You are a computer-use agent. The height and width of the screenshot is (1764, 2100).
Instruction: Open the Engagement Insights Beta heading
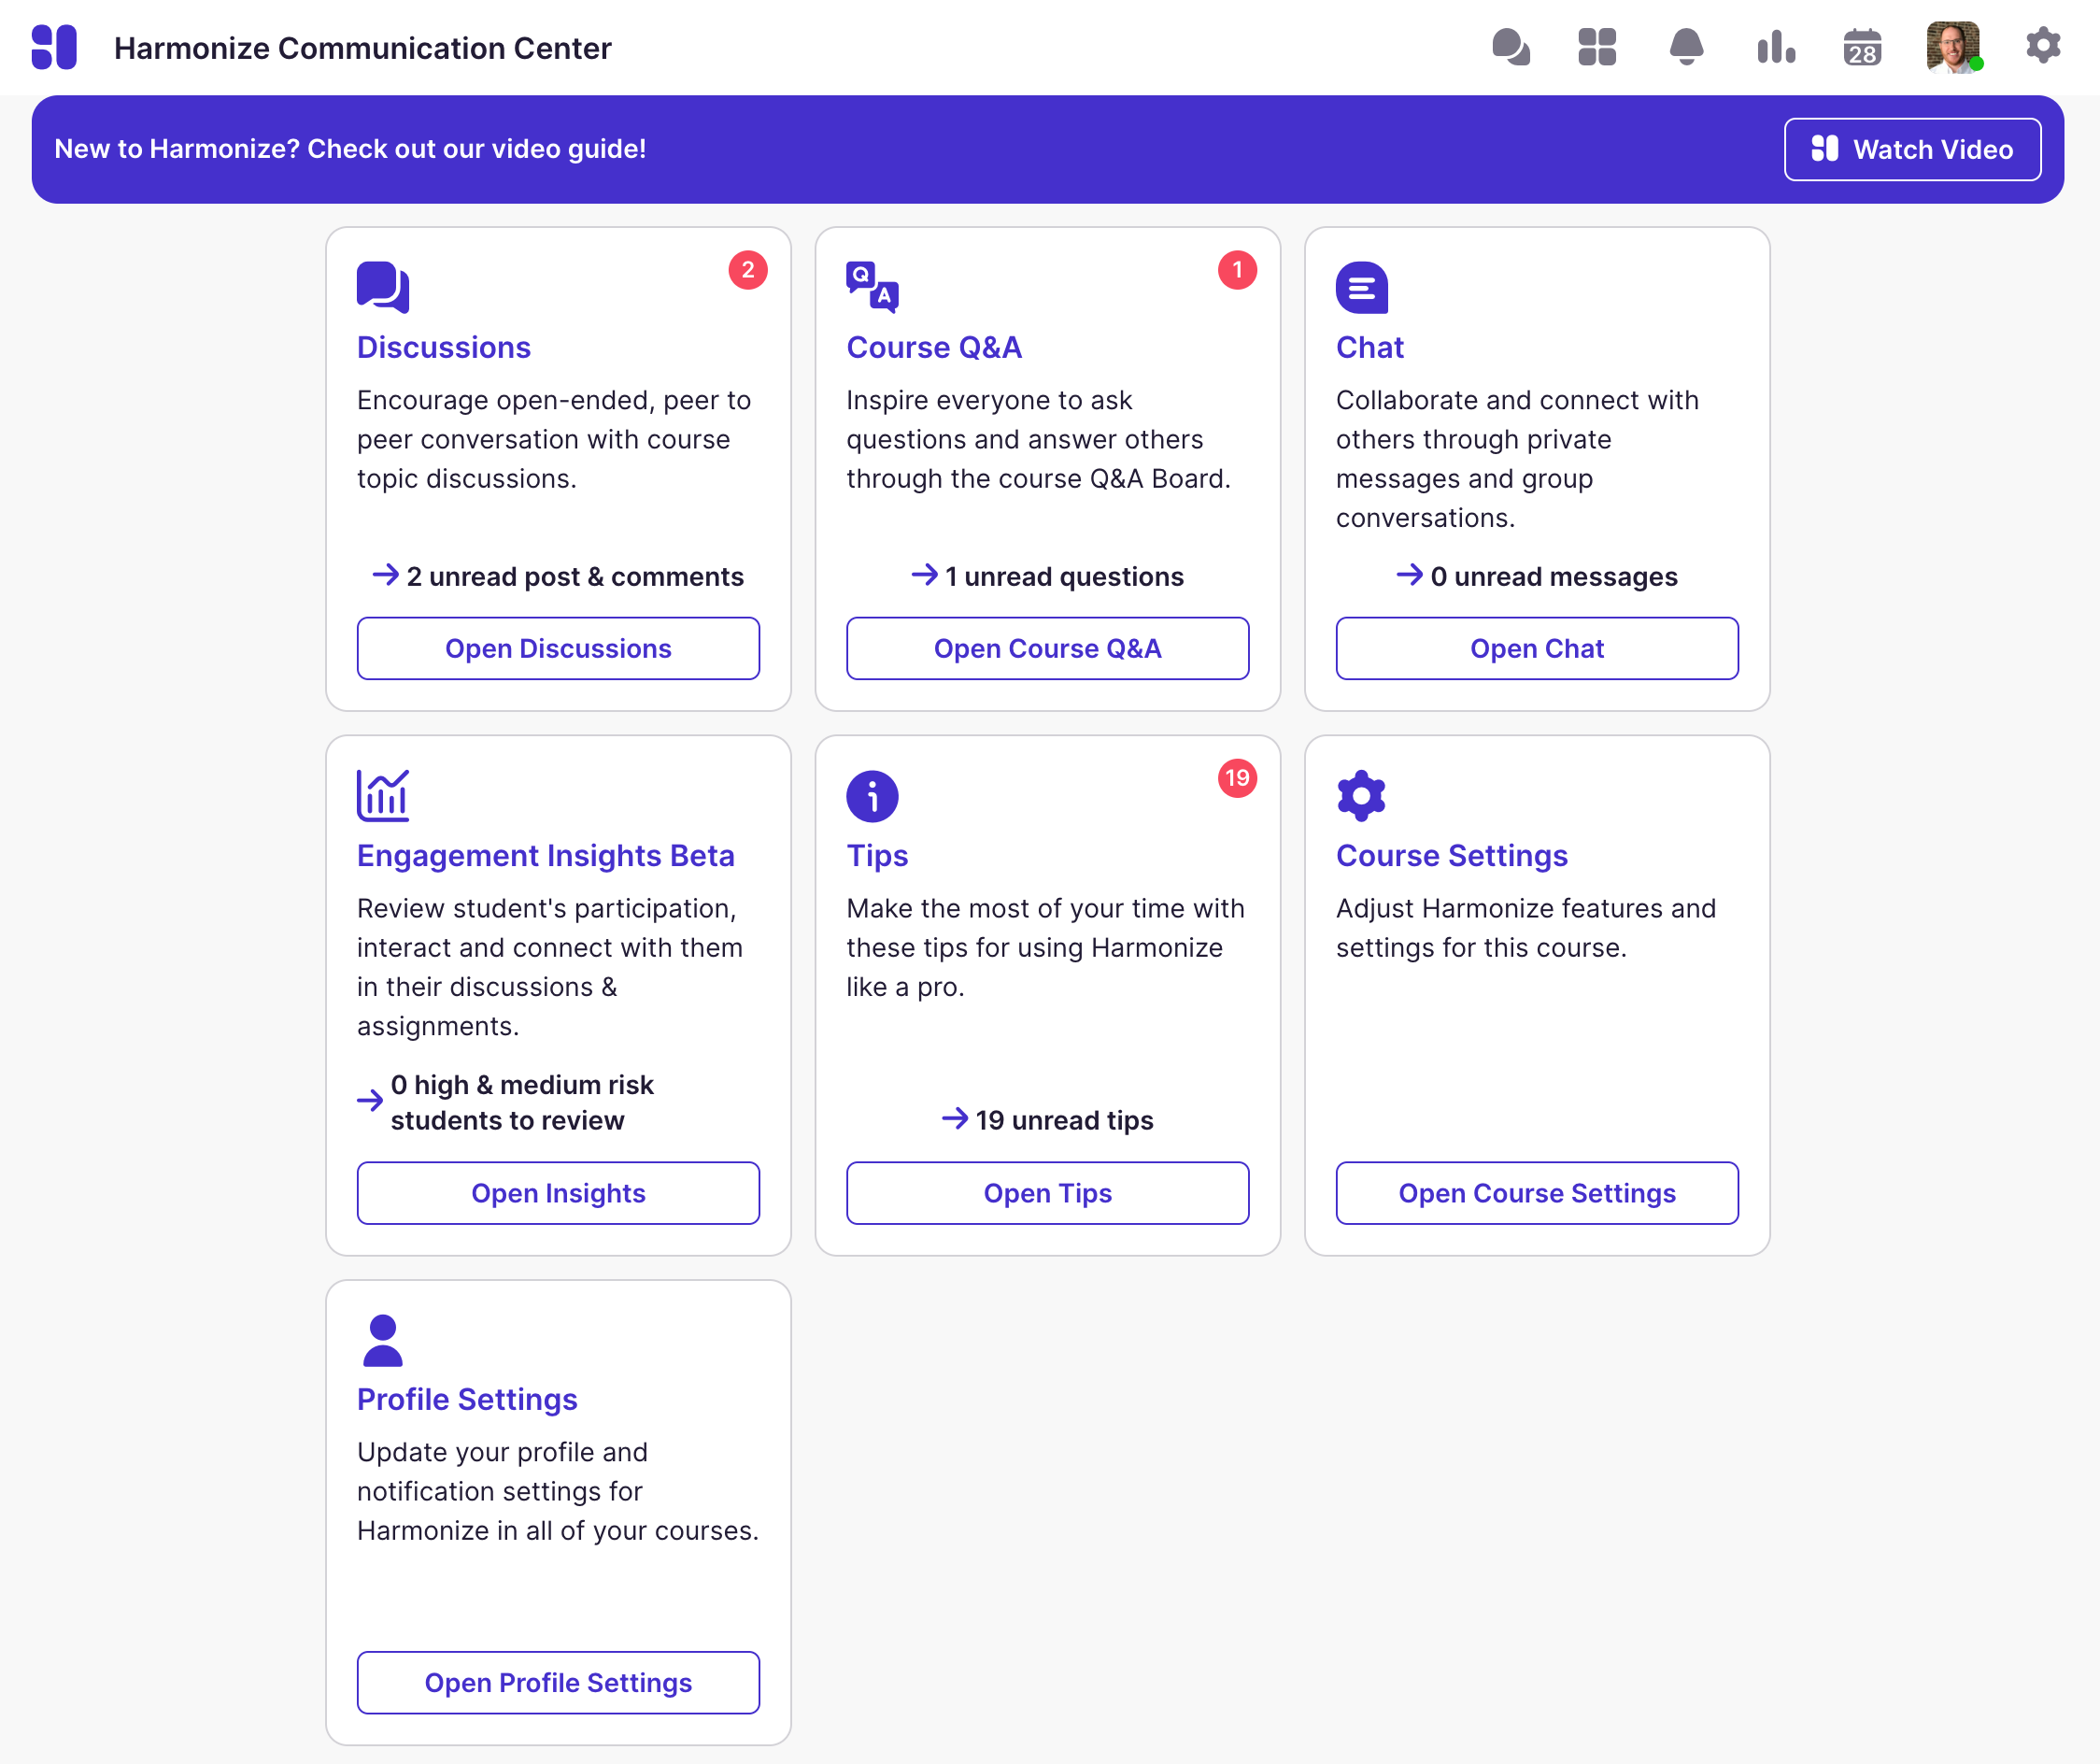pos(546,855)
